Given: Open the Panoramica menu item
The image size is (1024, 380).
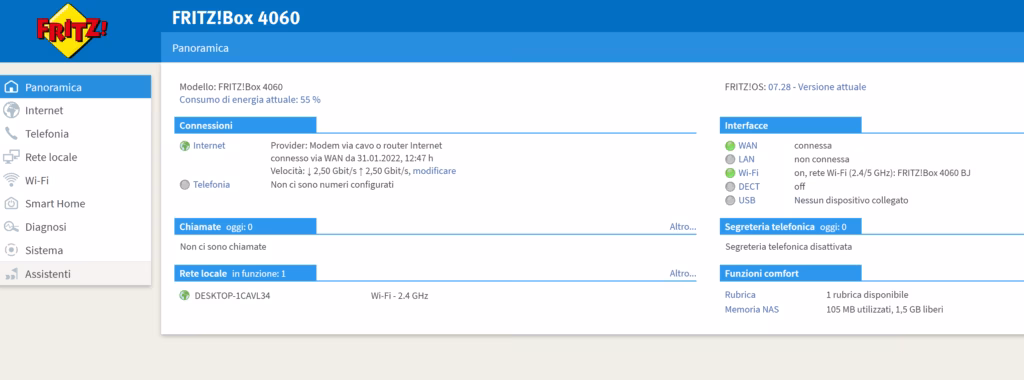Looking at the screenshot, I should point(76,87).
